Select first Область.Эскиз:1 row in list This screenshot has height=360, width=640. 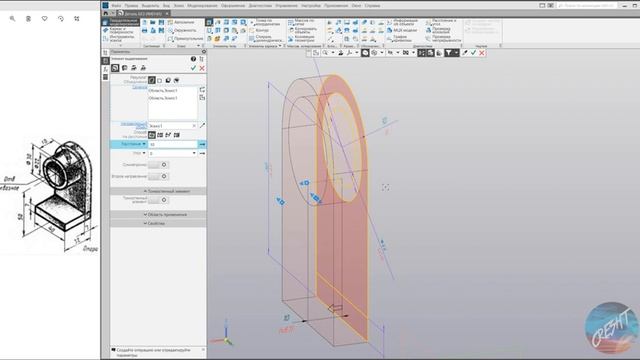[173, 91]
